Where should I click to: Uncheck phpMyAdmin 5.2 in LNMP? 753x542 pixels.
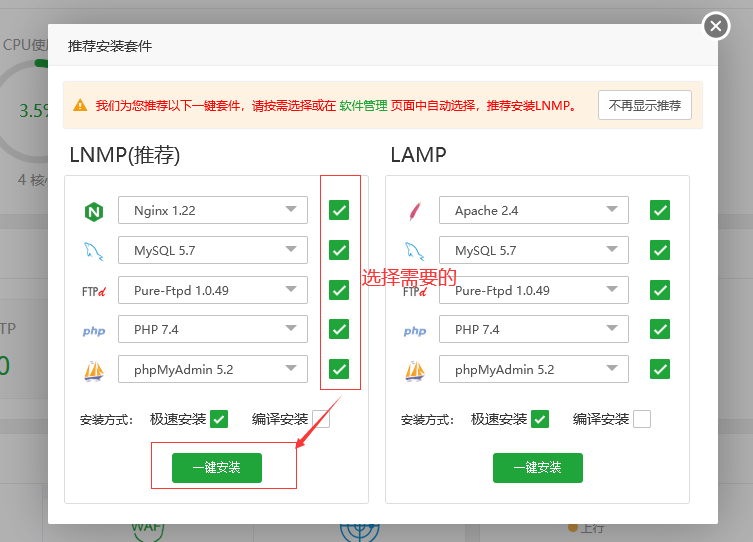tap(339, 369)
